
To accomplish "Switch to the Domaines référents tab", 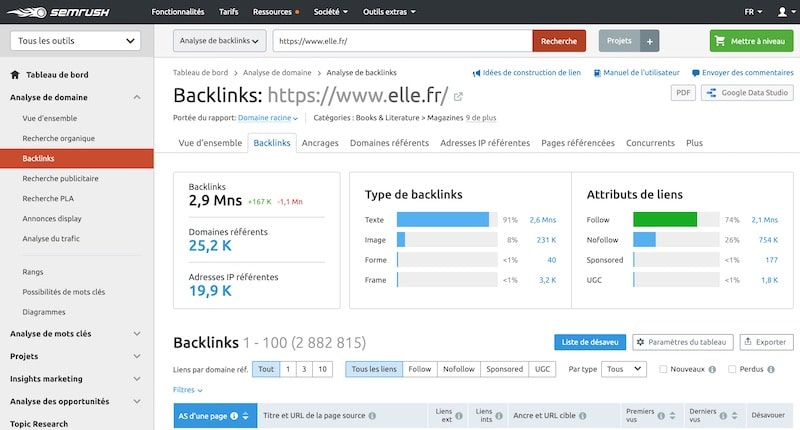I will pyautogui.click(x=389, y=143).
